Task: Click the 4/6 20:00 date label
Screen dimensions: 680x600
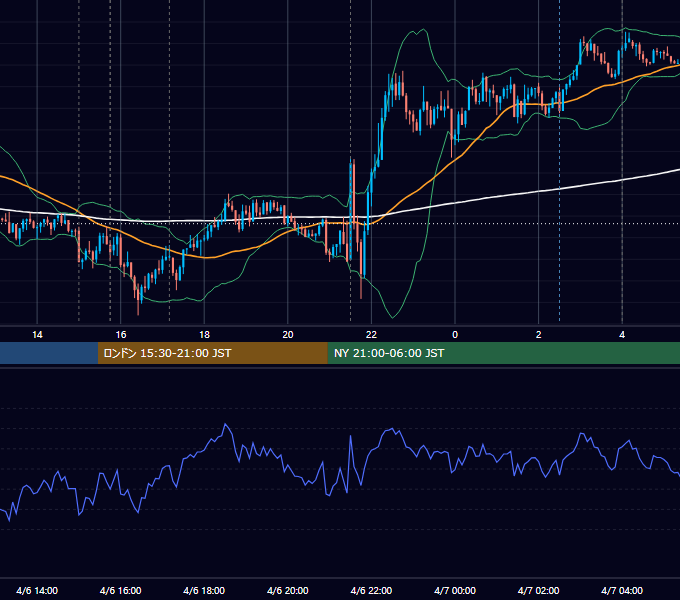Action: (288, 590)
